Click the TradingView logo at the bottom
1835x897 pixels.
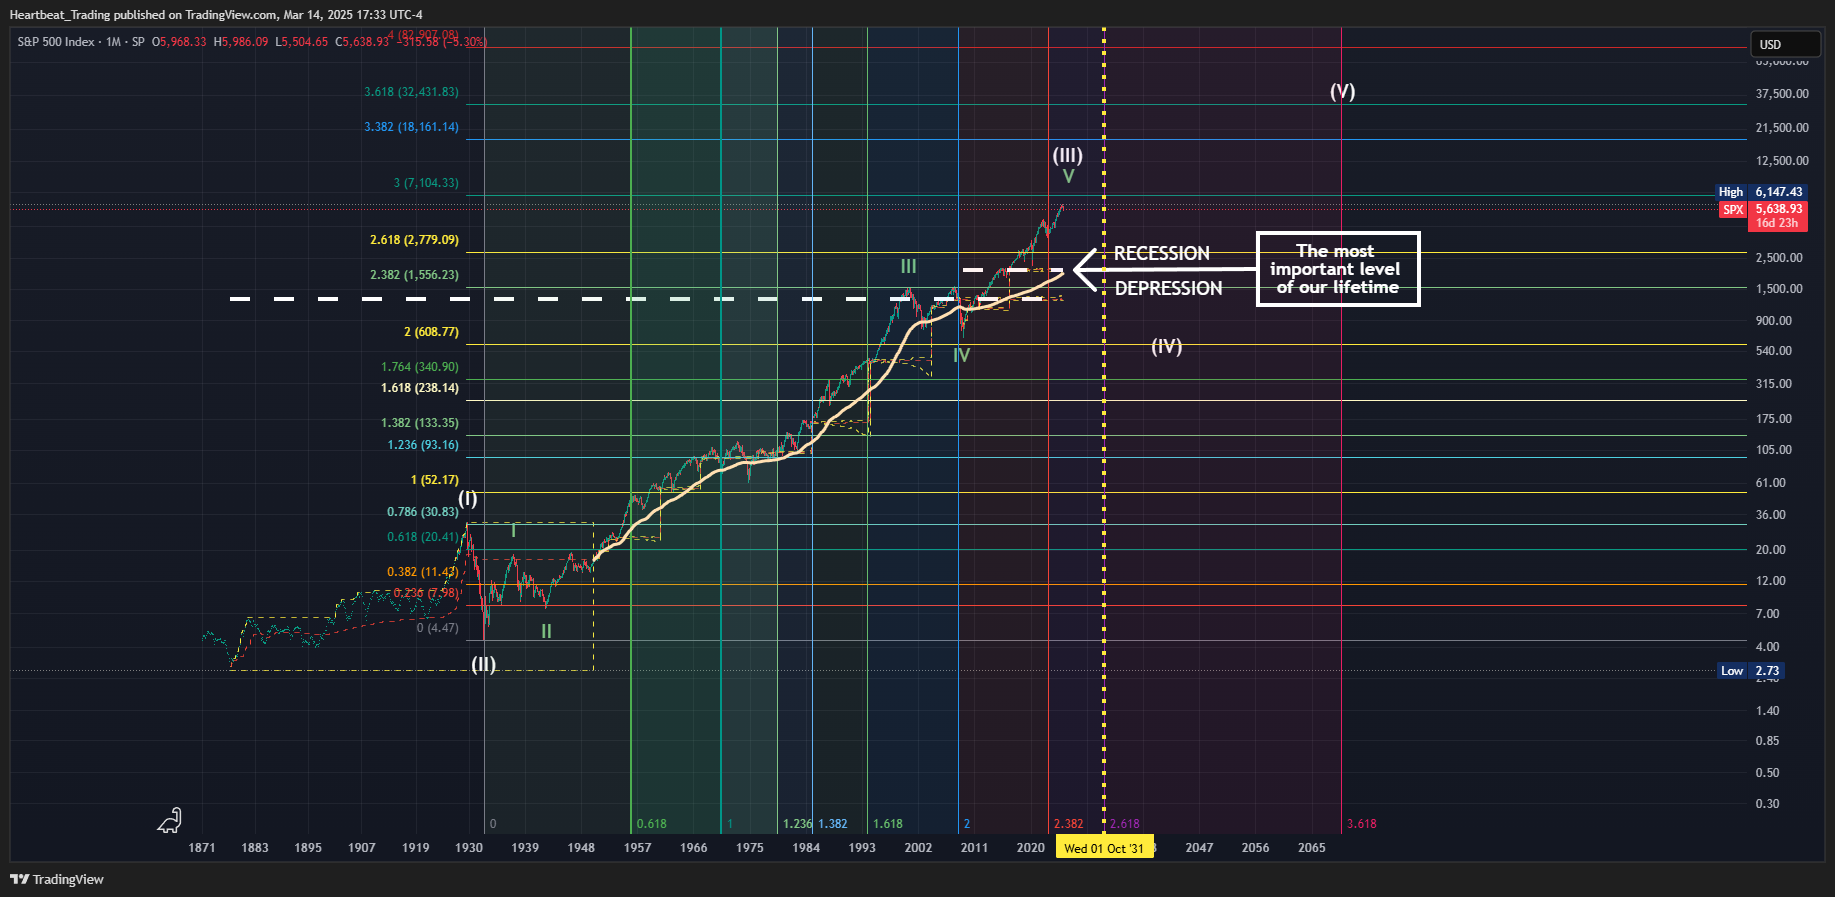coord(57,879)
